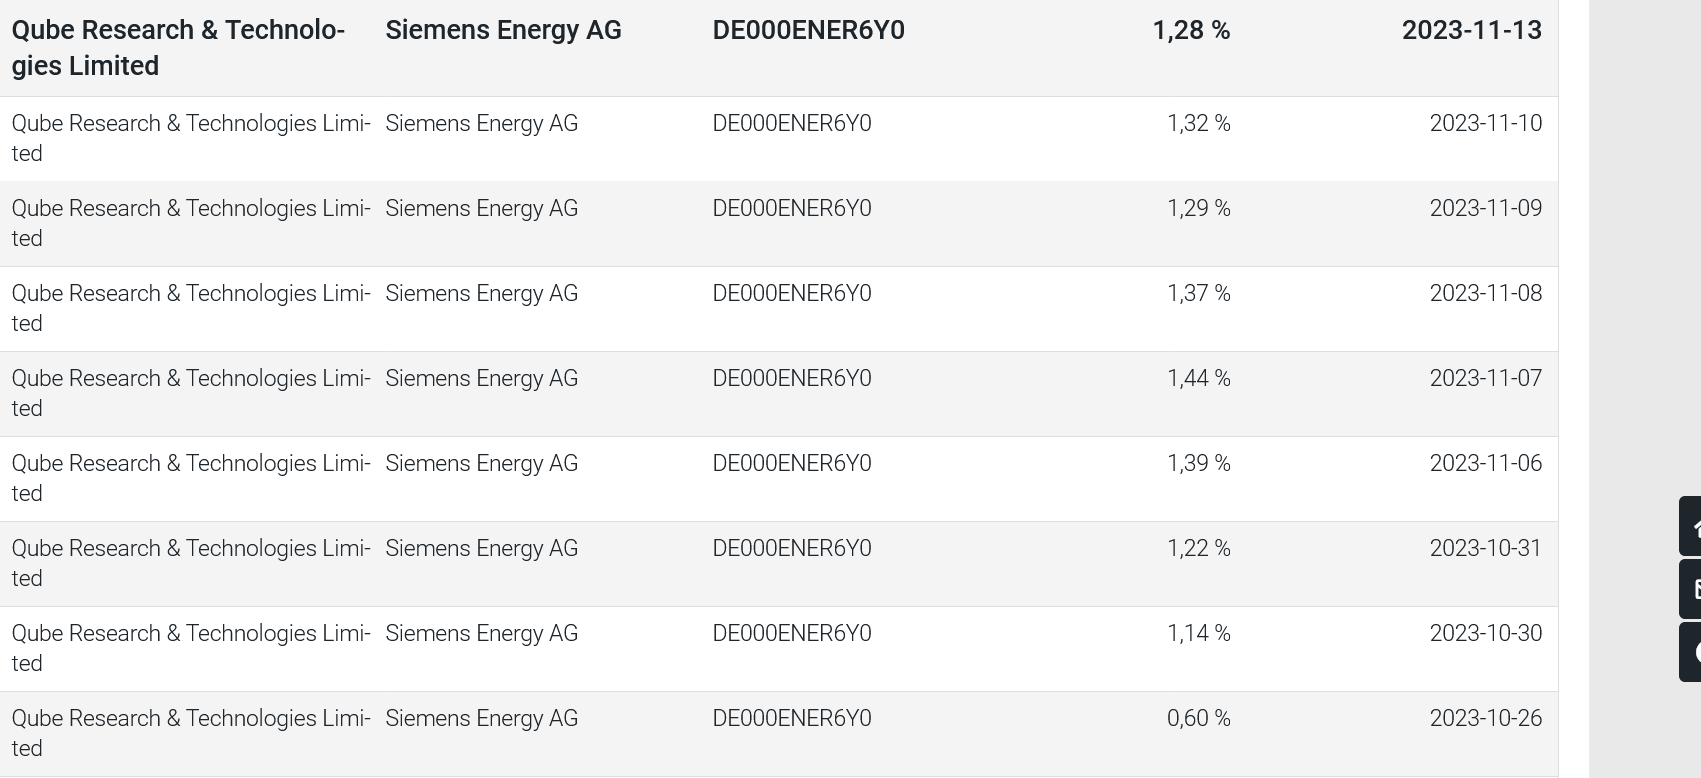Click the date 2023-11-09
The image size is (1701, 778).
1485,209
